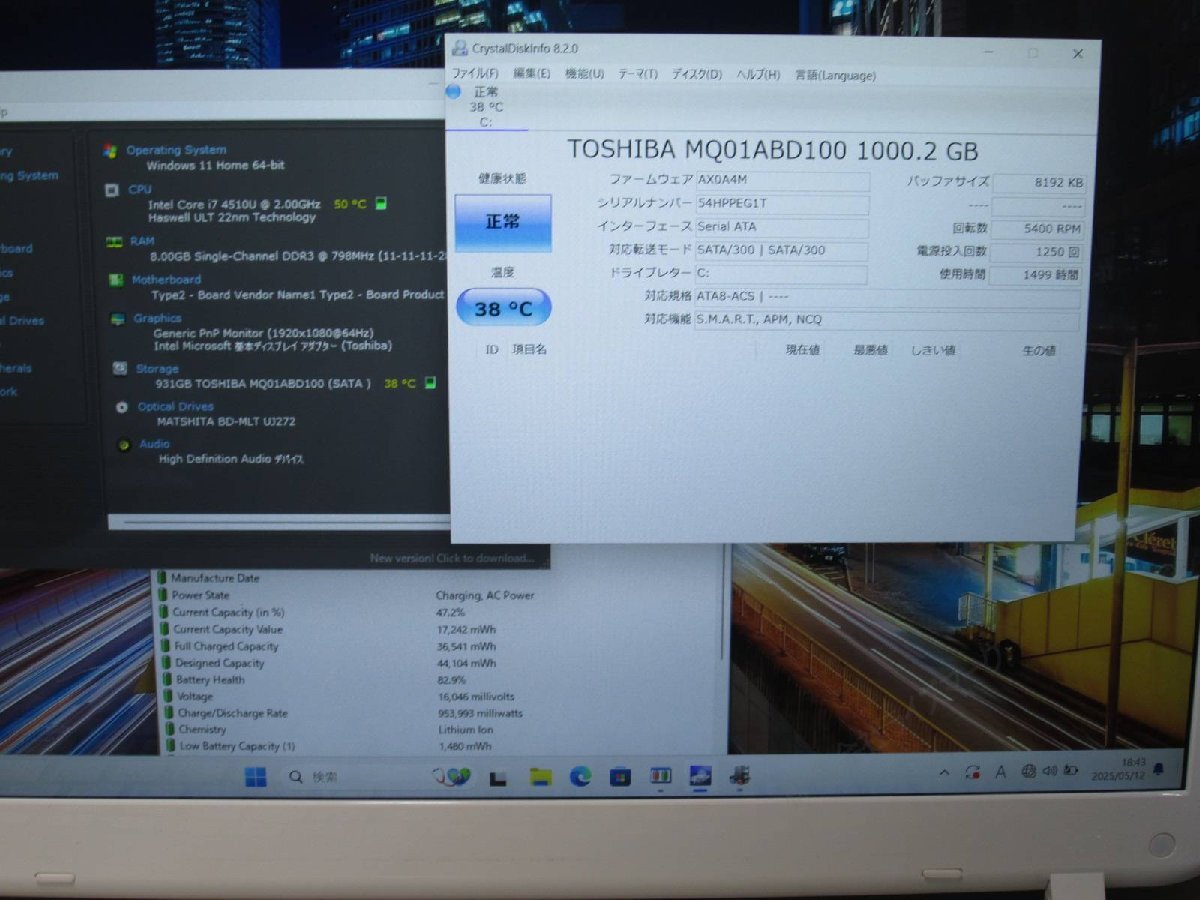1200x900 pixels.
Task: Open the テーマ(T) menu in CrystalDiskInfo
Action: coord(638,74)
